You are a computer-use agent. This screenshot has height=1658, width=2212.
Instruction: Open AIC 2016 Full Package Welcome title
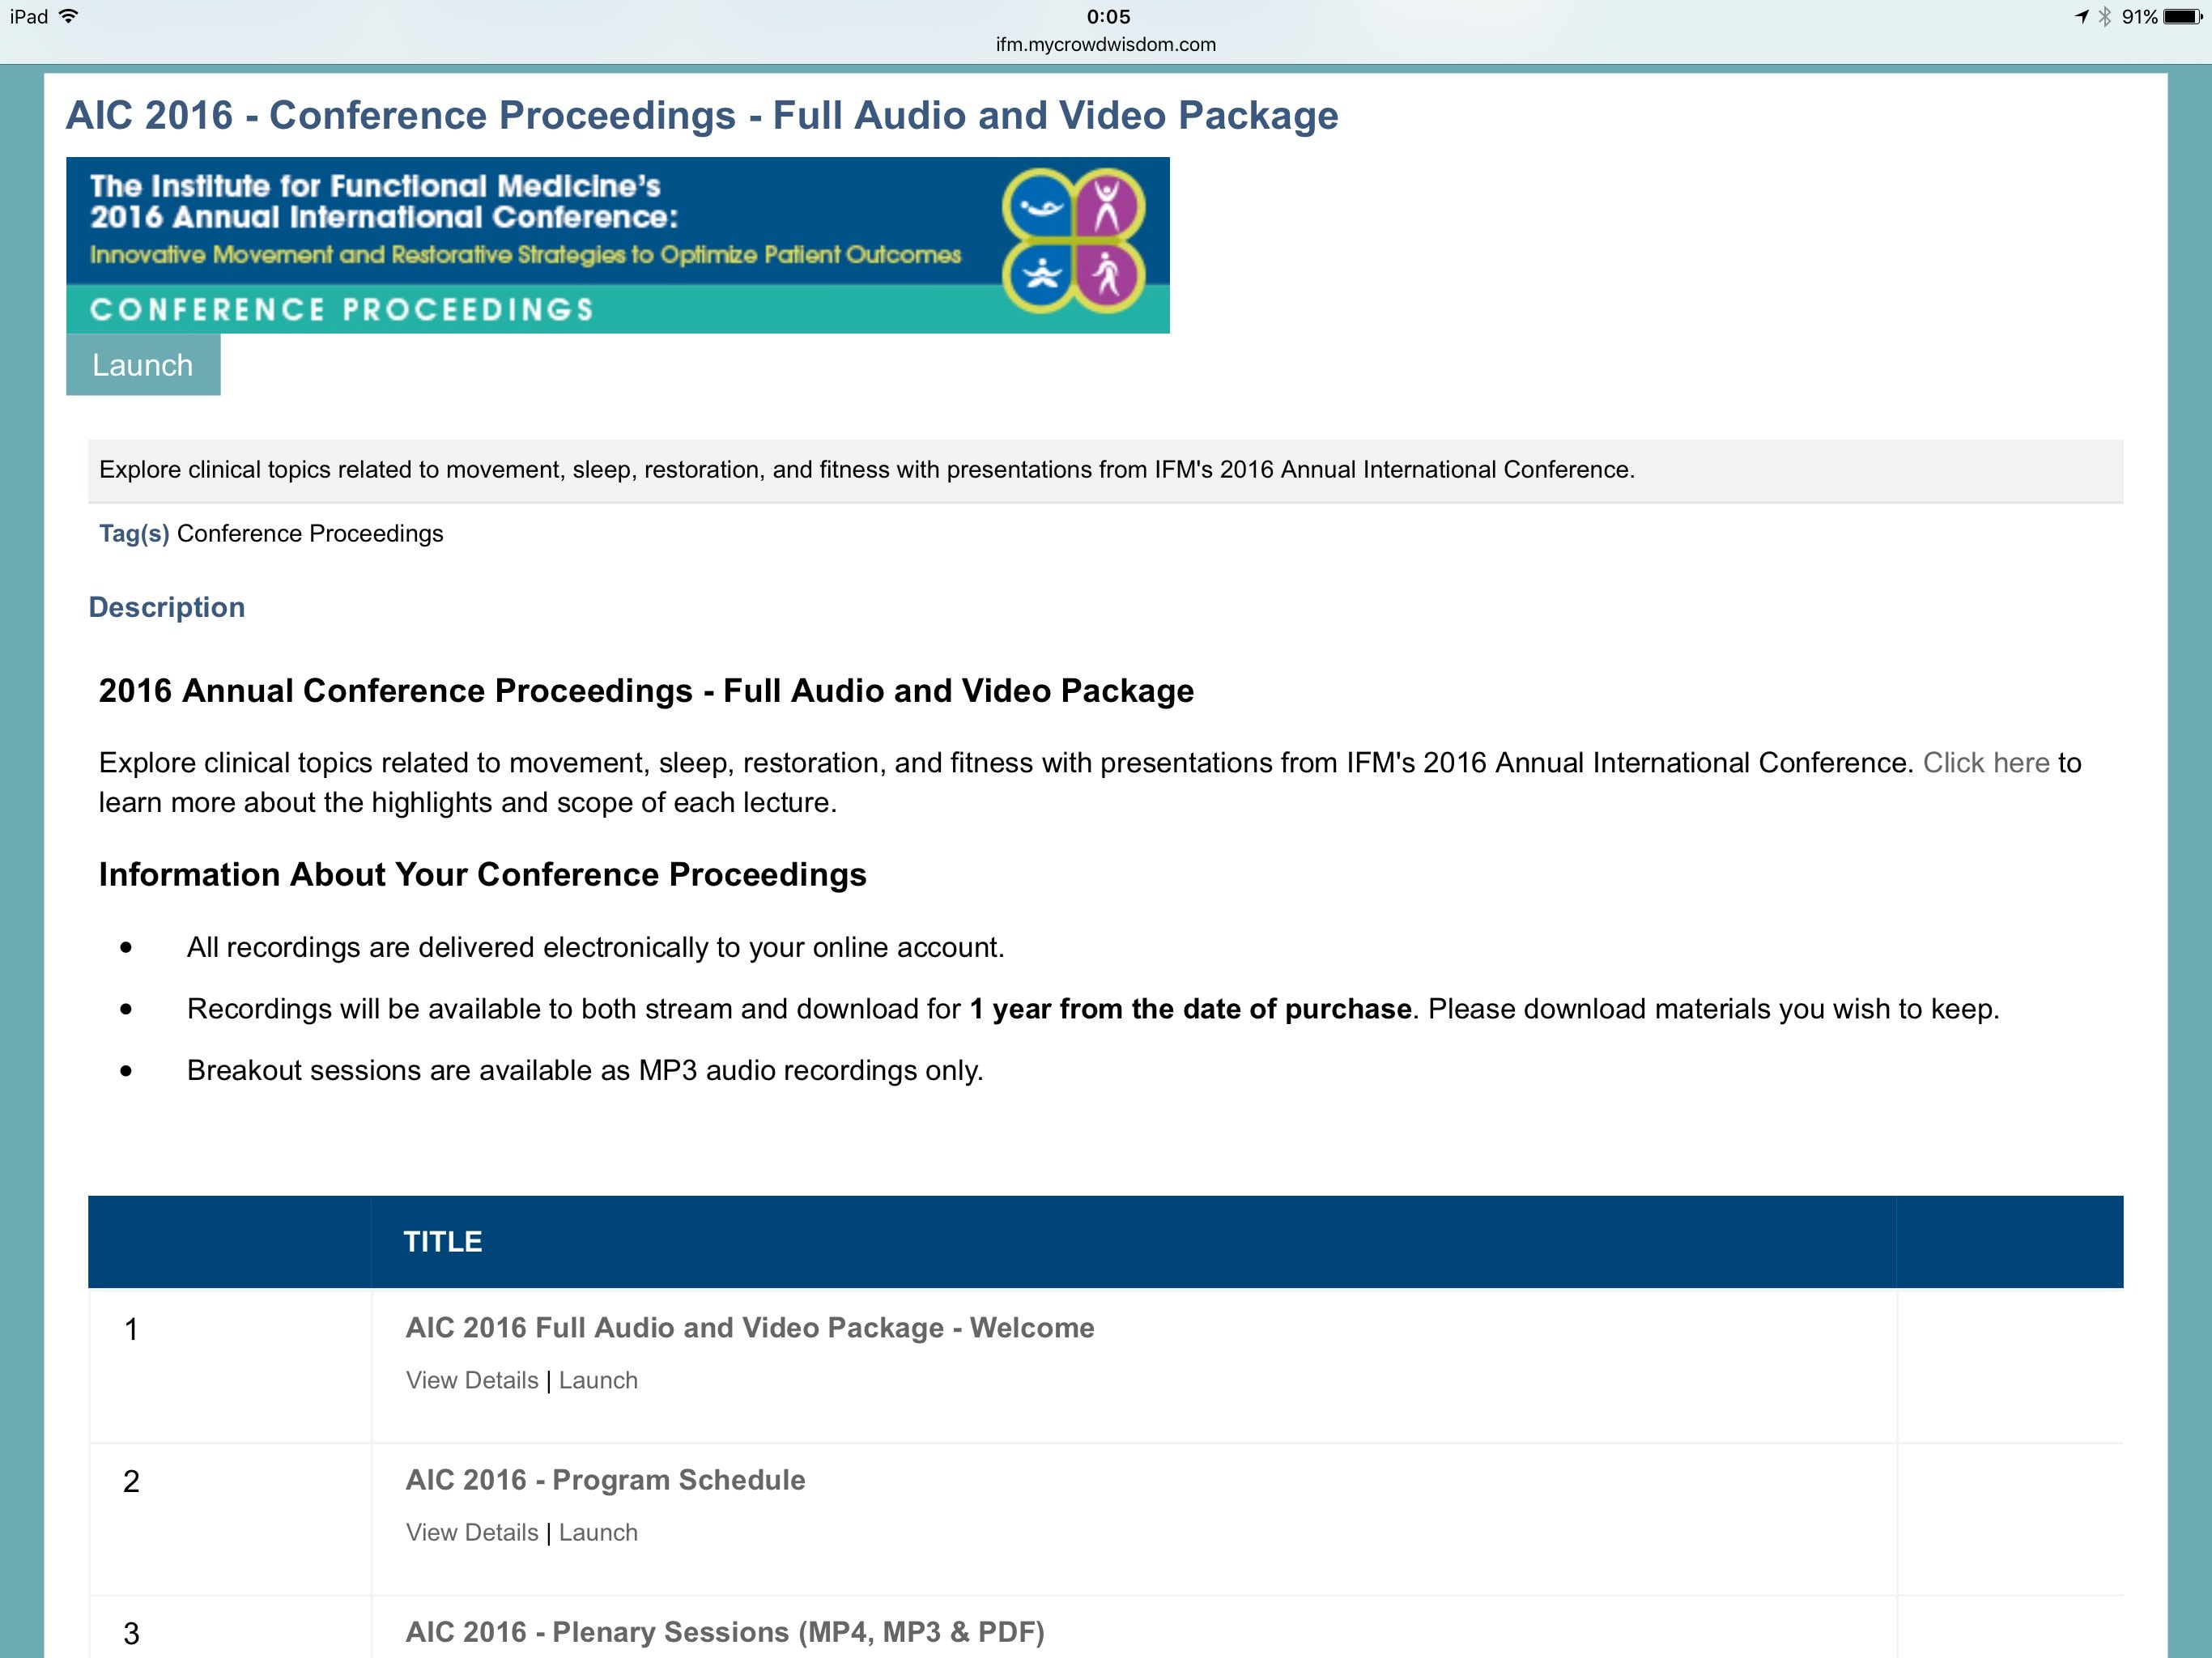pos(749,1328)
